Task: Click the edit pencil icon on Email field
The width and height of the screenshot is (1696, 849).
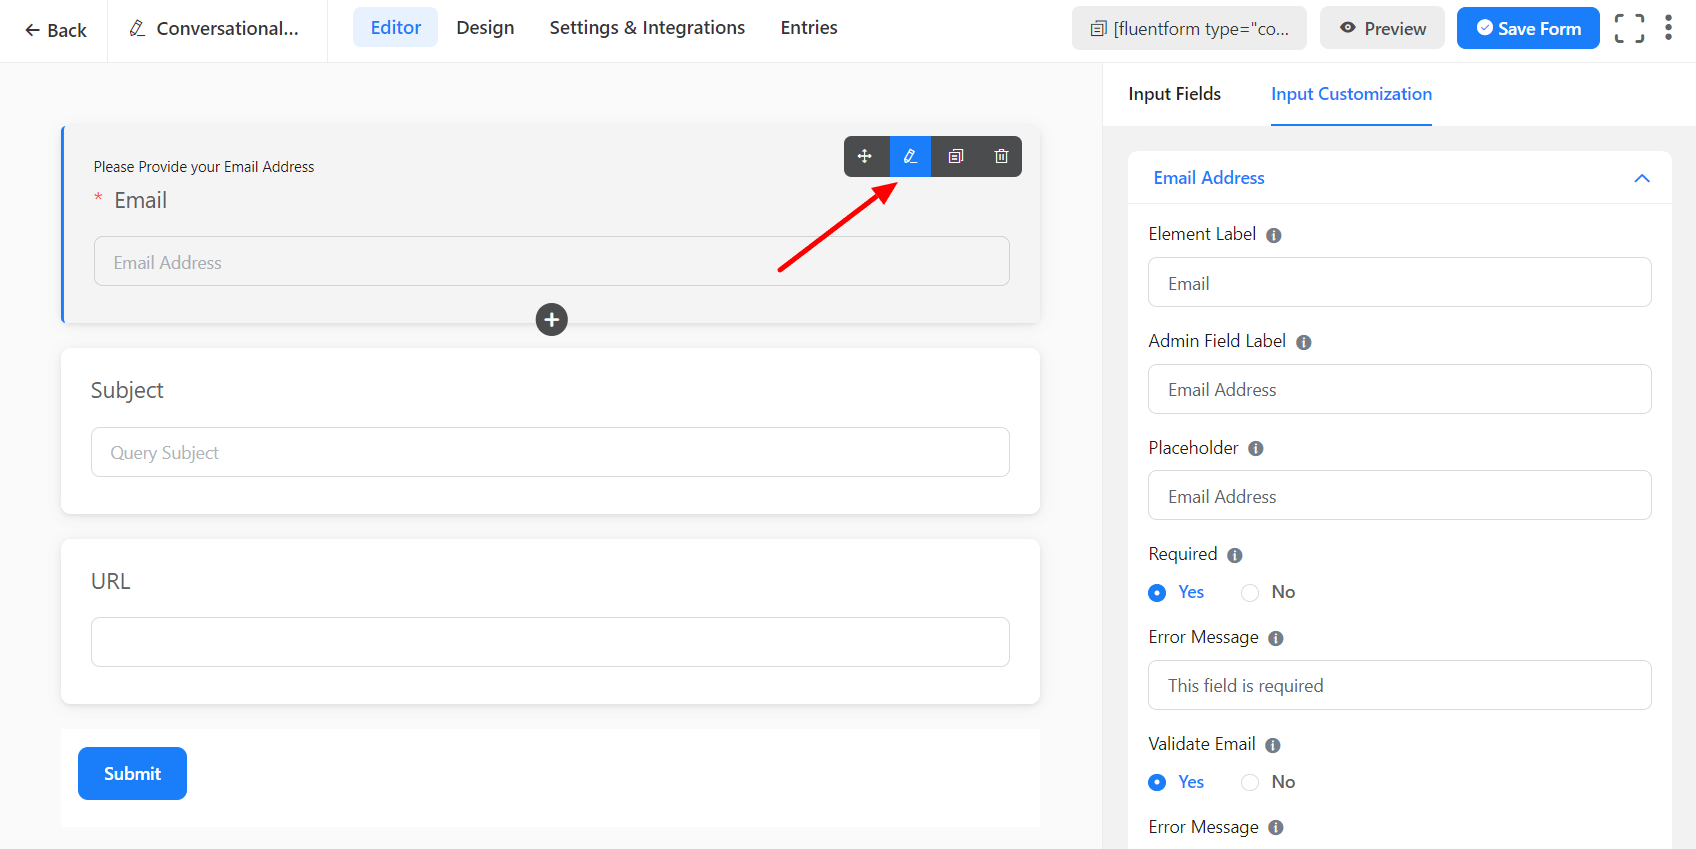Action: (910, 157)
